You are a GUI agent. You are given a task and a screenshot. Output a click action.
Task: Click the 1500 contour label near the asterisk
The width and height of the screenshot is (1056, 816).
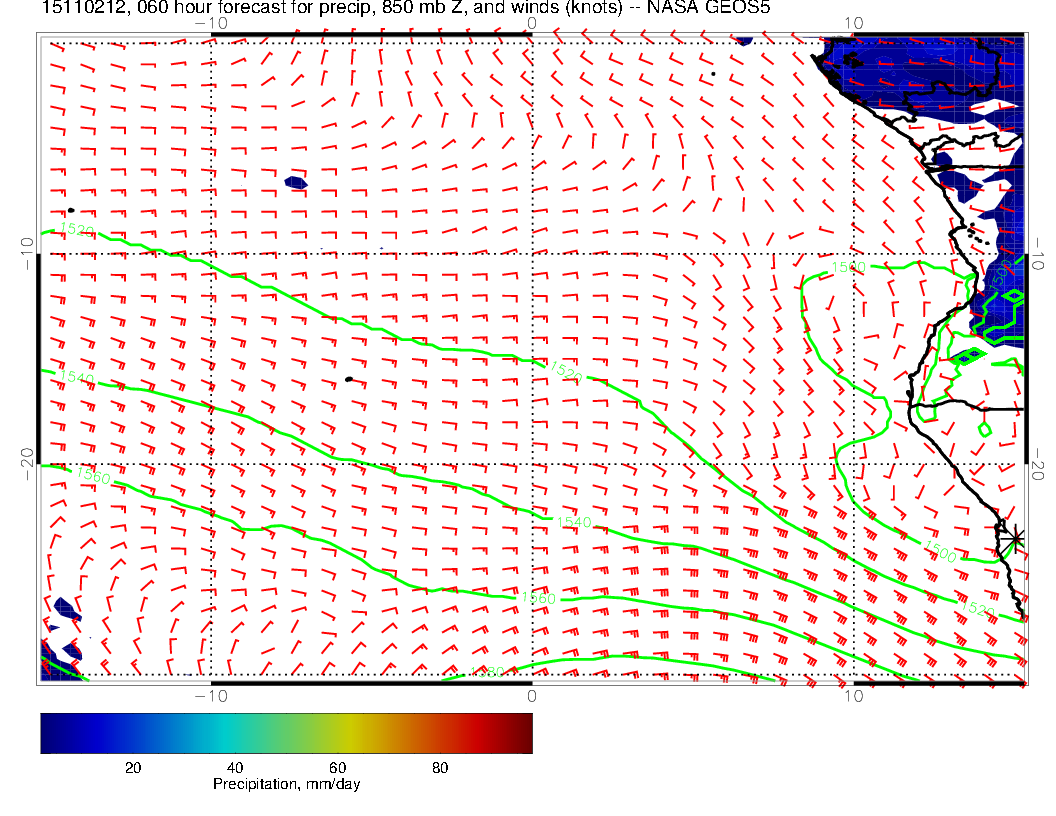point(940,550)
